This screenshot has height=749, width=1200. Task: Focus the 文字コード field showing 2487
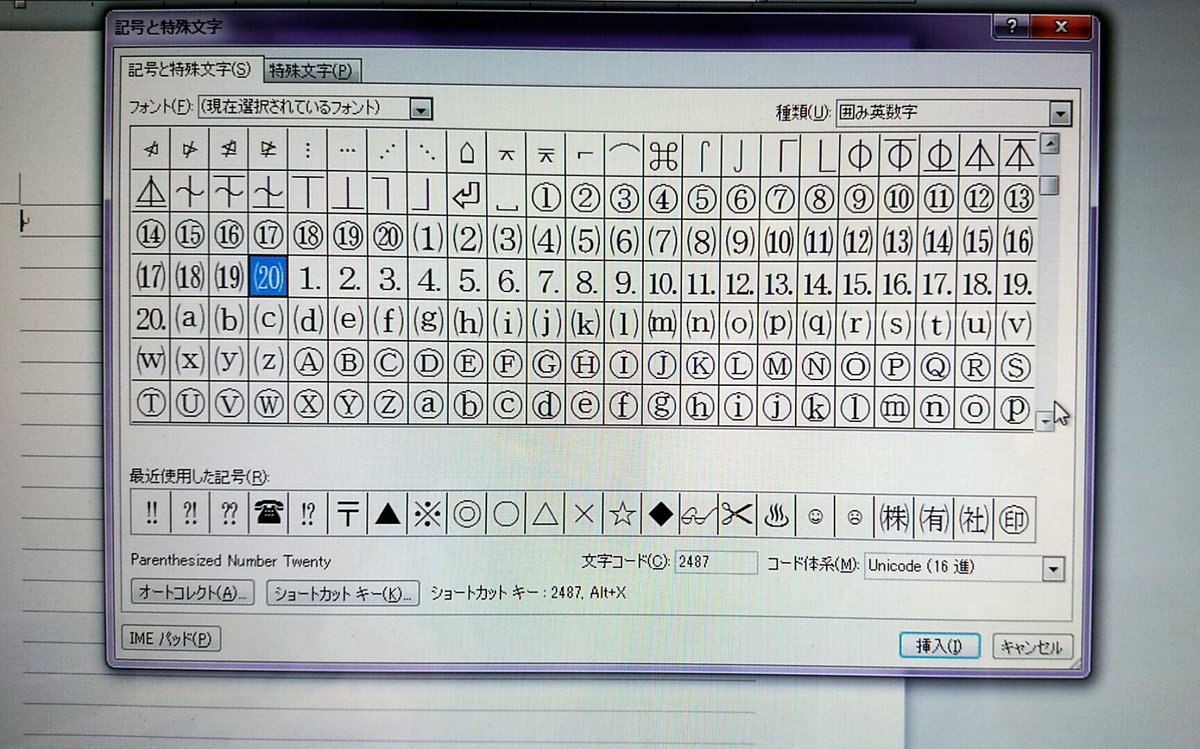coord(716,563)
